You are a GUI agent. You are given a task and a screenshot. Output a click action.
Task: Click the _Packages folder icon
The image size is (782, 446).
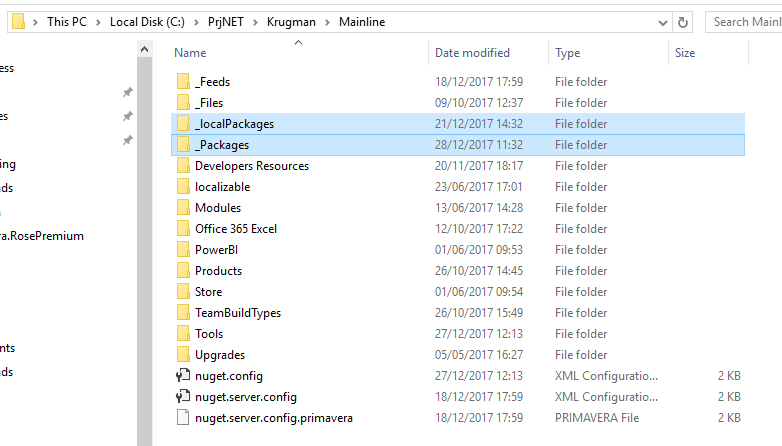pyautogui.click(x=183, y=144)
